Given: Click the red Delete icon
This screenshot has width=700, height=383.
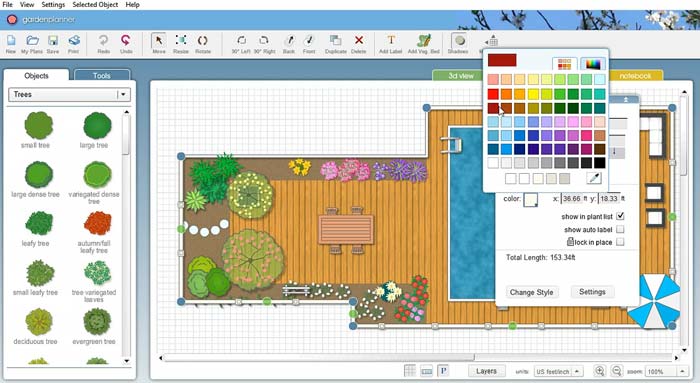Looking at the screenshot, I should 358,40.
